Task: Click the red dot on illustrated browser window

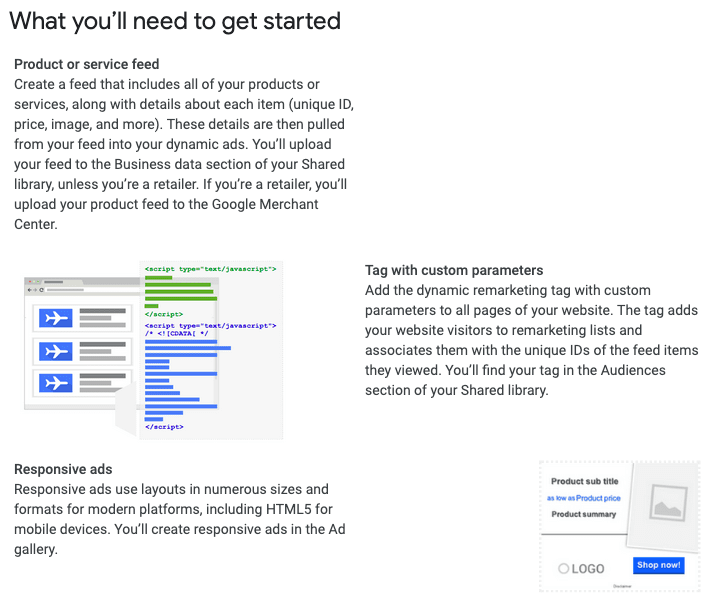Action: 28,281
